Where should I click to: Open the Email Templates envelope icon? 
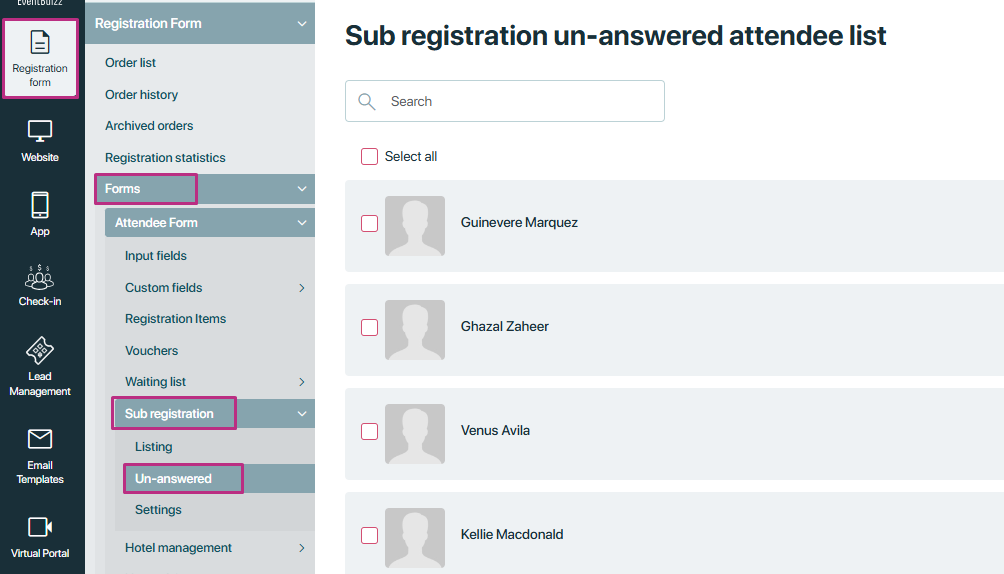pyautogui.click(x=40, y=439)
